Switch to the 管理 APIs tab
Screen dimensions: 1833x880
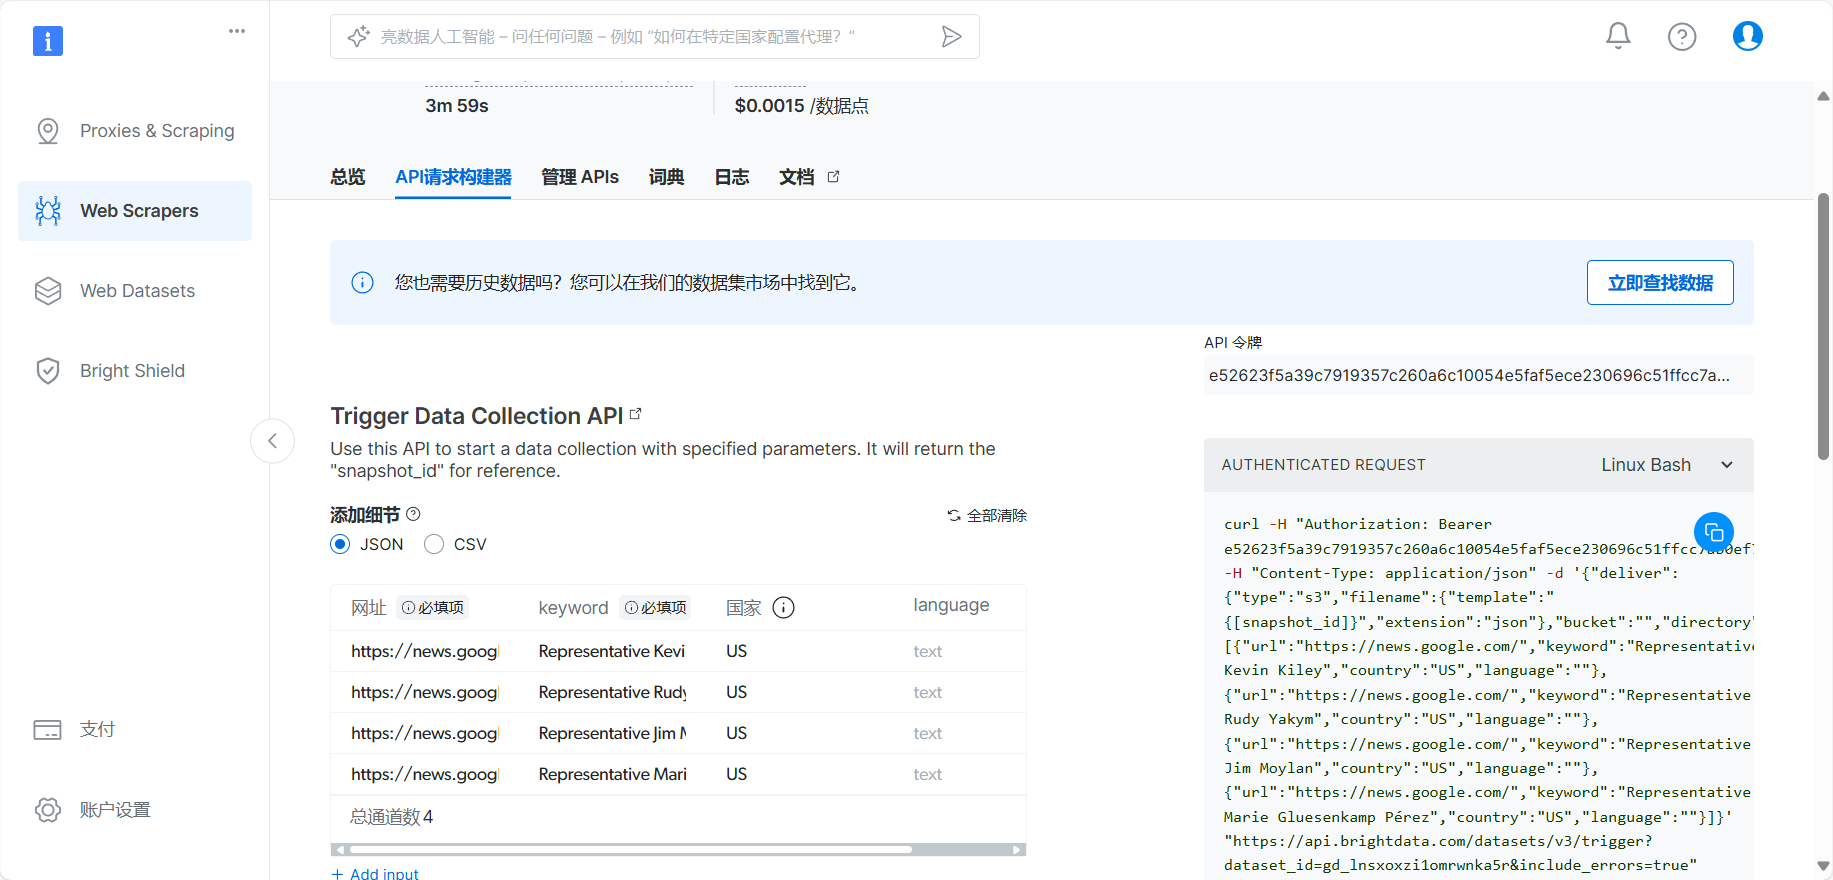pyautogui.click(x=580, y=177)
